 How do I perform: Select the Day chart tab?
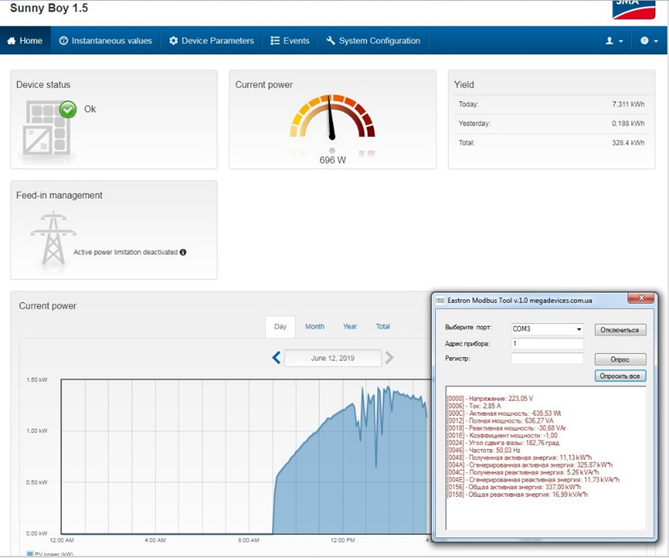click(280, 326)
